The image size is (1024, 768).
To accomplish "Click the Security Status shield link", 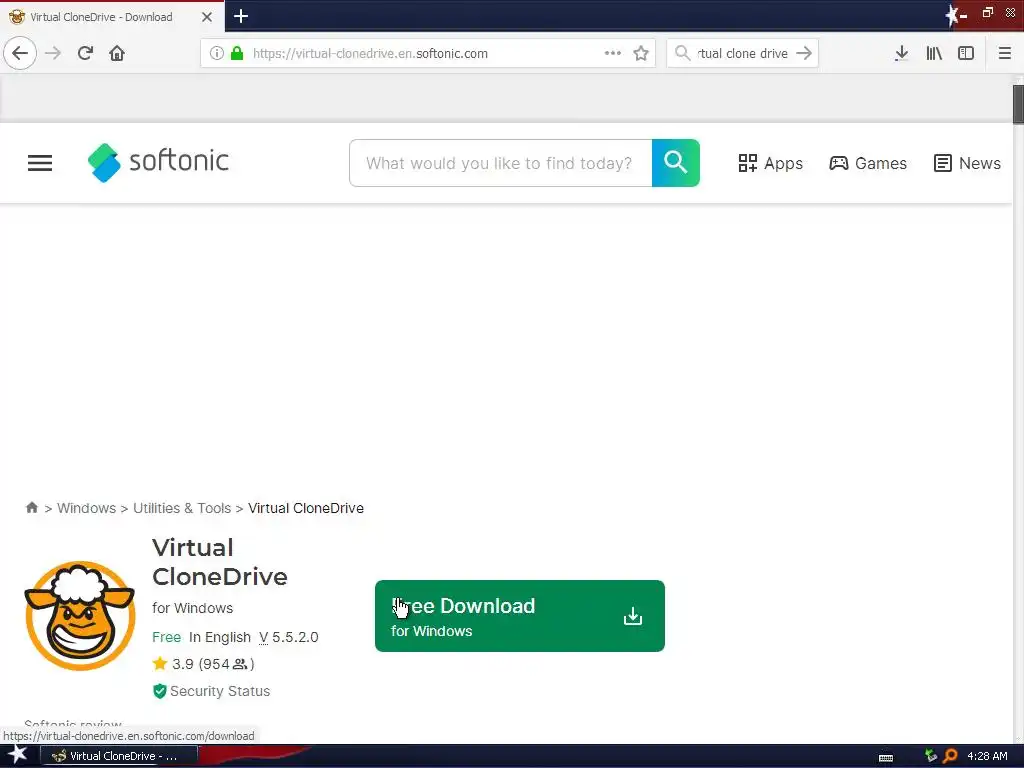I will point(211,691).
